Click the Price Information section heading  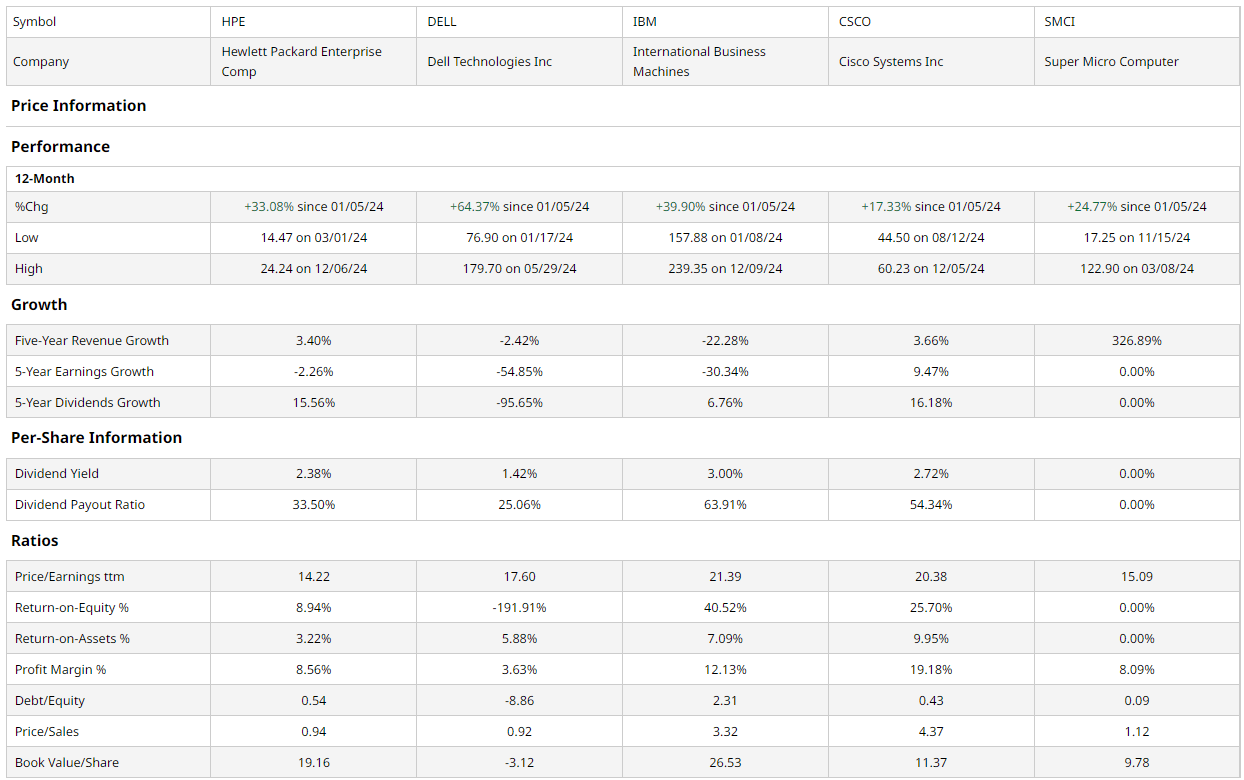pos(79,106)
